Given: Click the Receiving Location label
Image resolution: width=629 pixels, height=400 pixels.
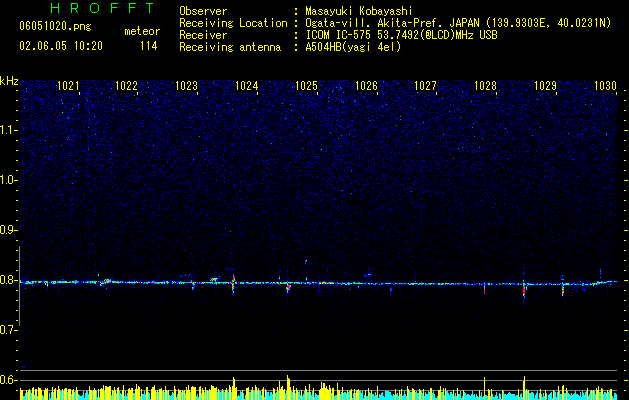Looking at the screenshot, I should (233, 23).
